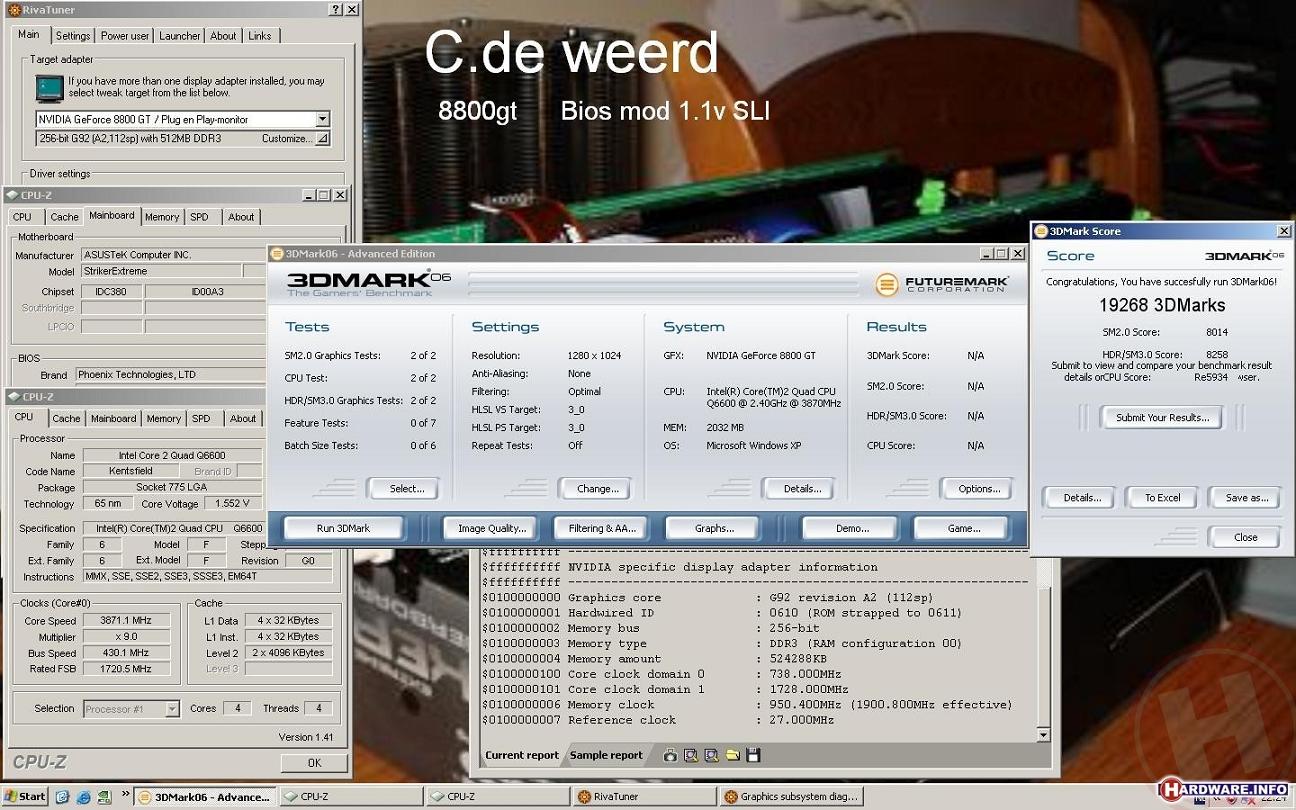1296x810 pixels.
Task: Save the report with the floppy disk icon
Action: (753, 755)
